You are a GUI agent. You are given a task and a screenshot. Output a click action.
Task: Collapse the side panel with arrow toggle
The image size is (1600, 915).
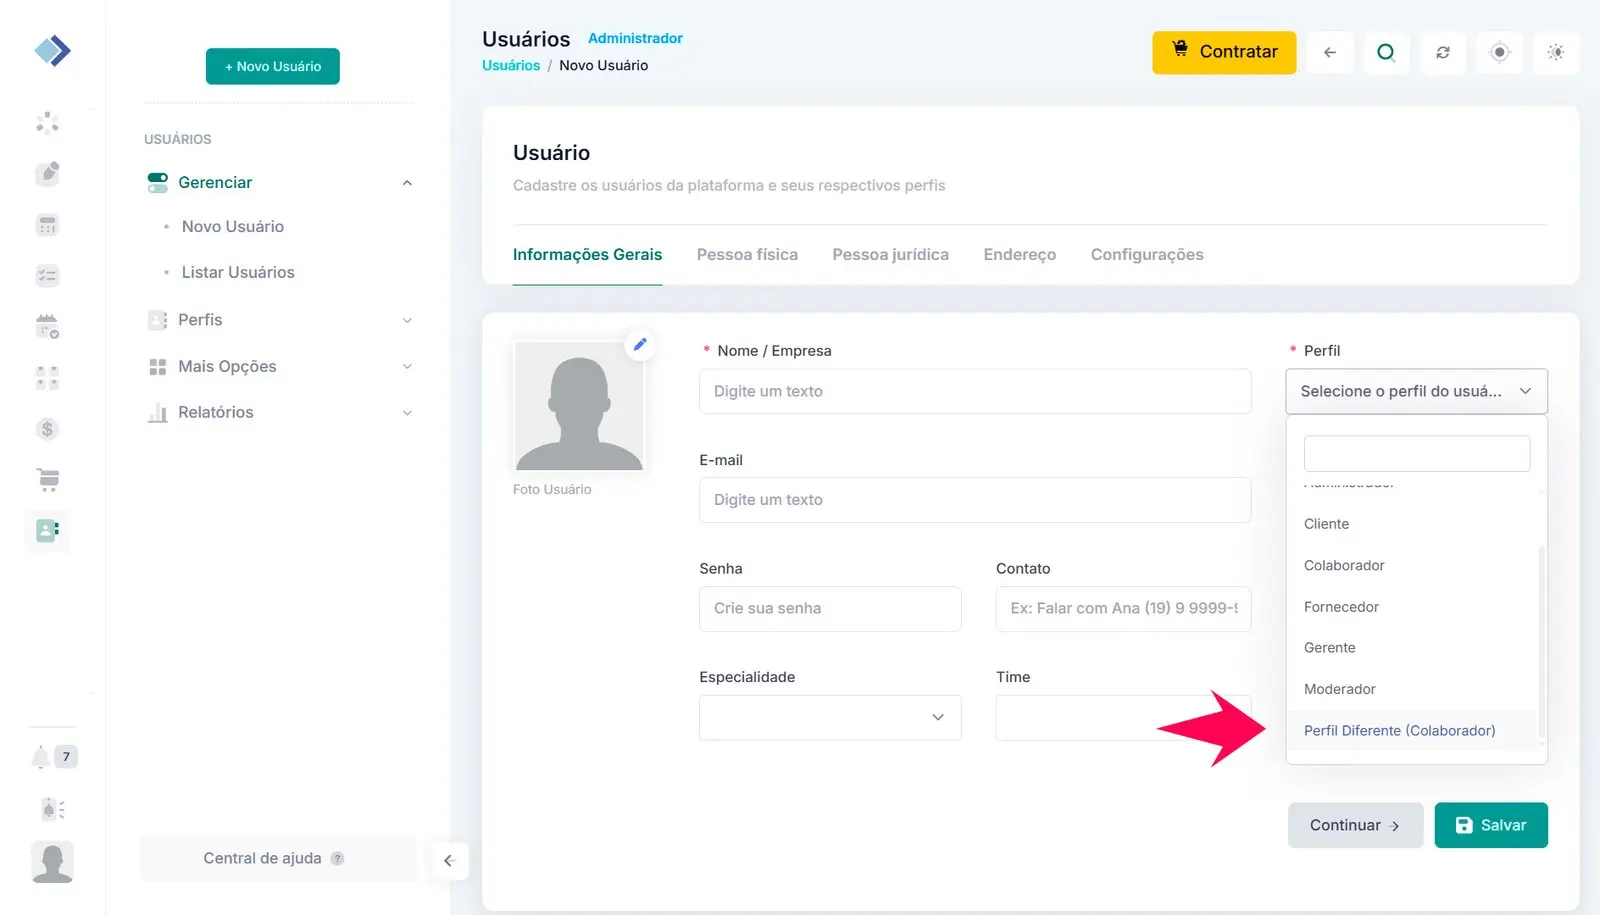449,861
